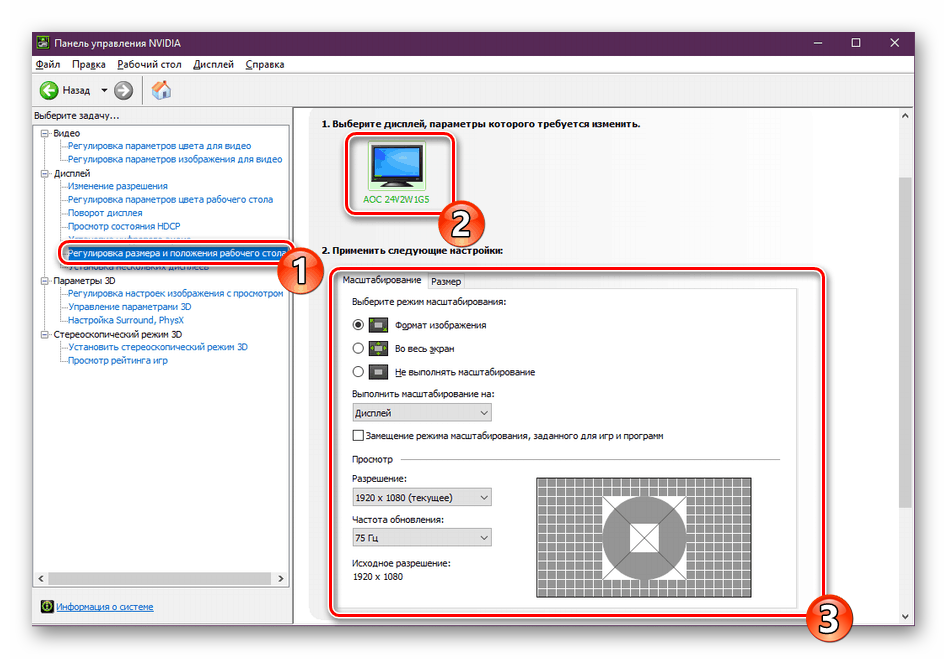The image size is (947, 659).
Task: Click the scaling preview test pattern
Action: click(x=644, y=538)
